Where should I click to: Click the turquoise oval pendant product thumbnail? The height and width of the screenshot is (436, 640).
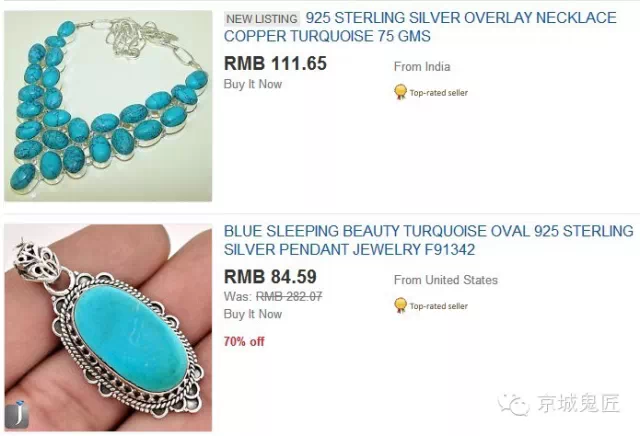108,327
